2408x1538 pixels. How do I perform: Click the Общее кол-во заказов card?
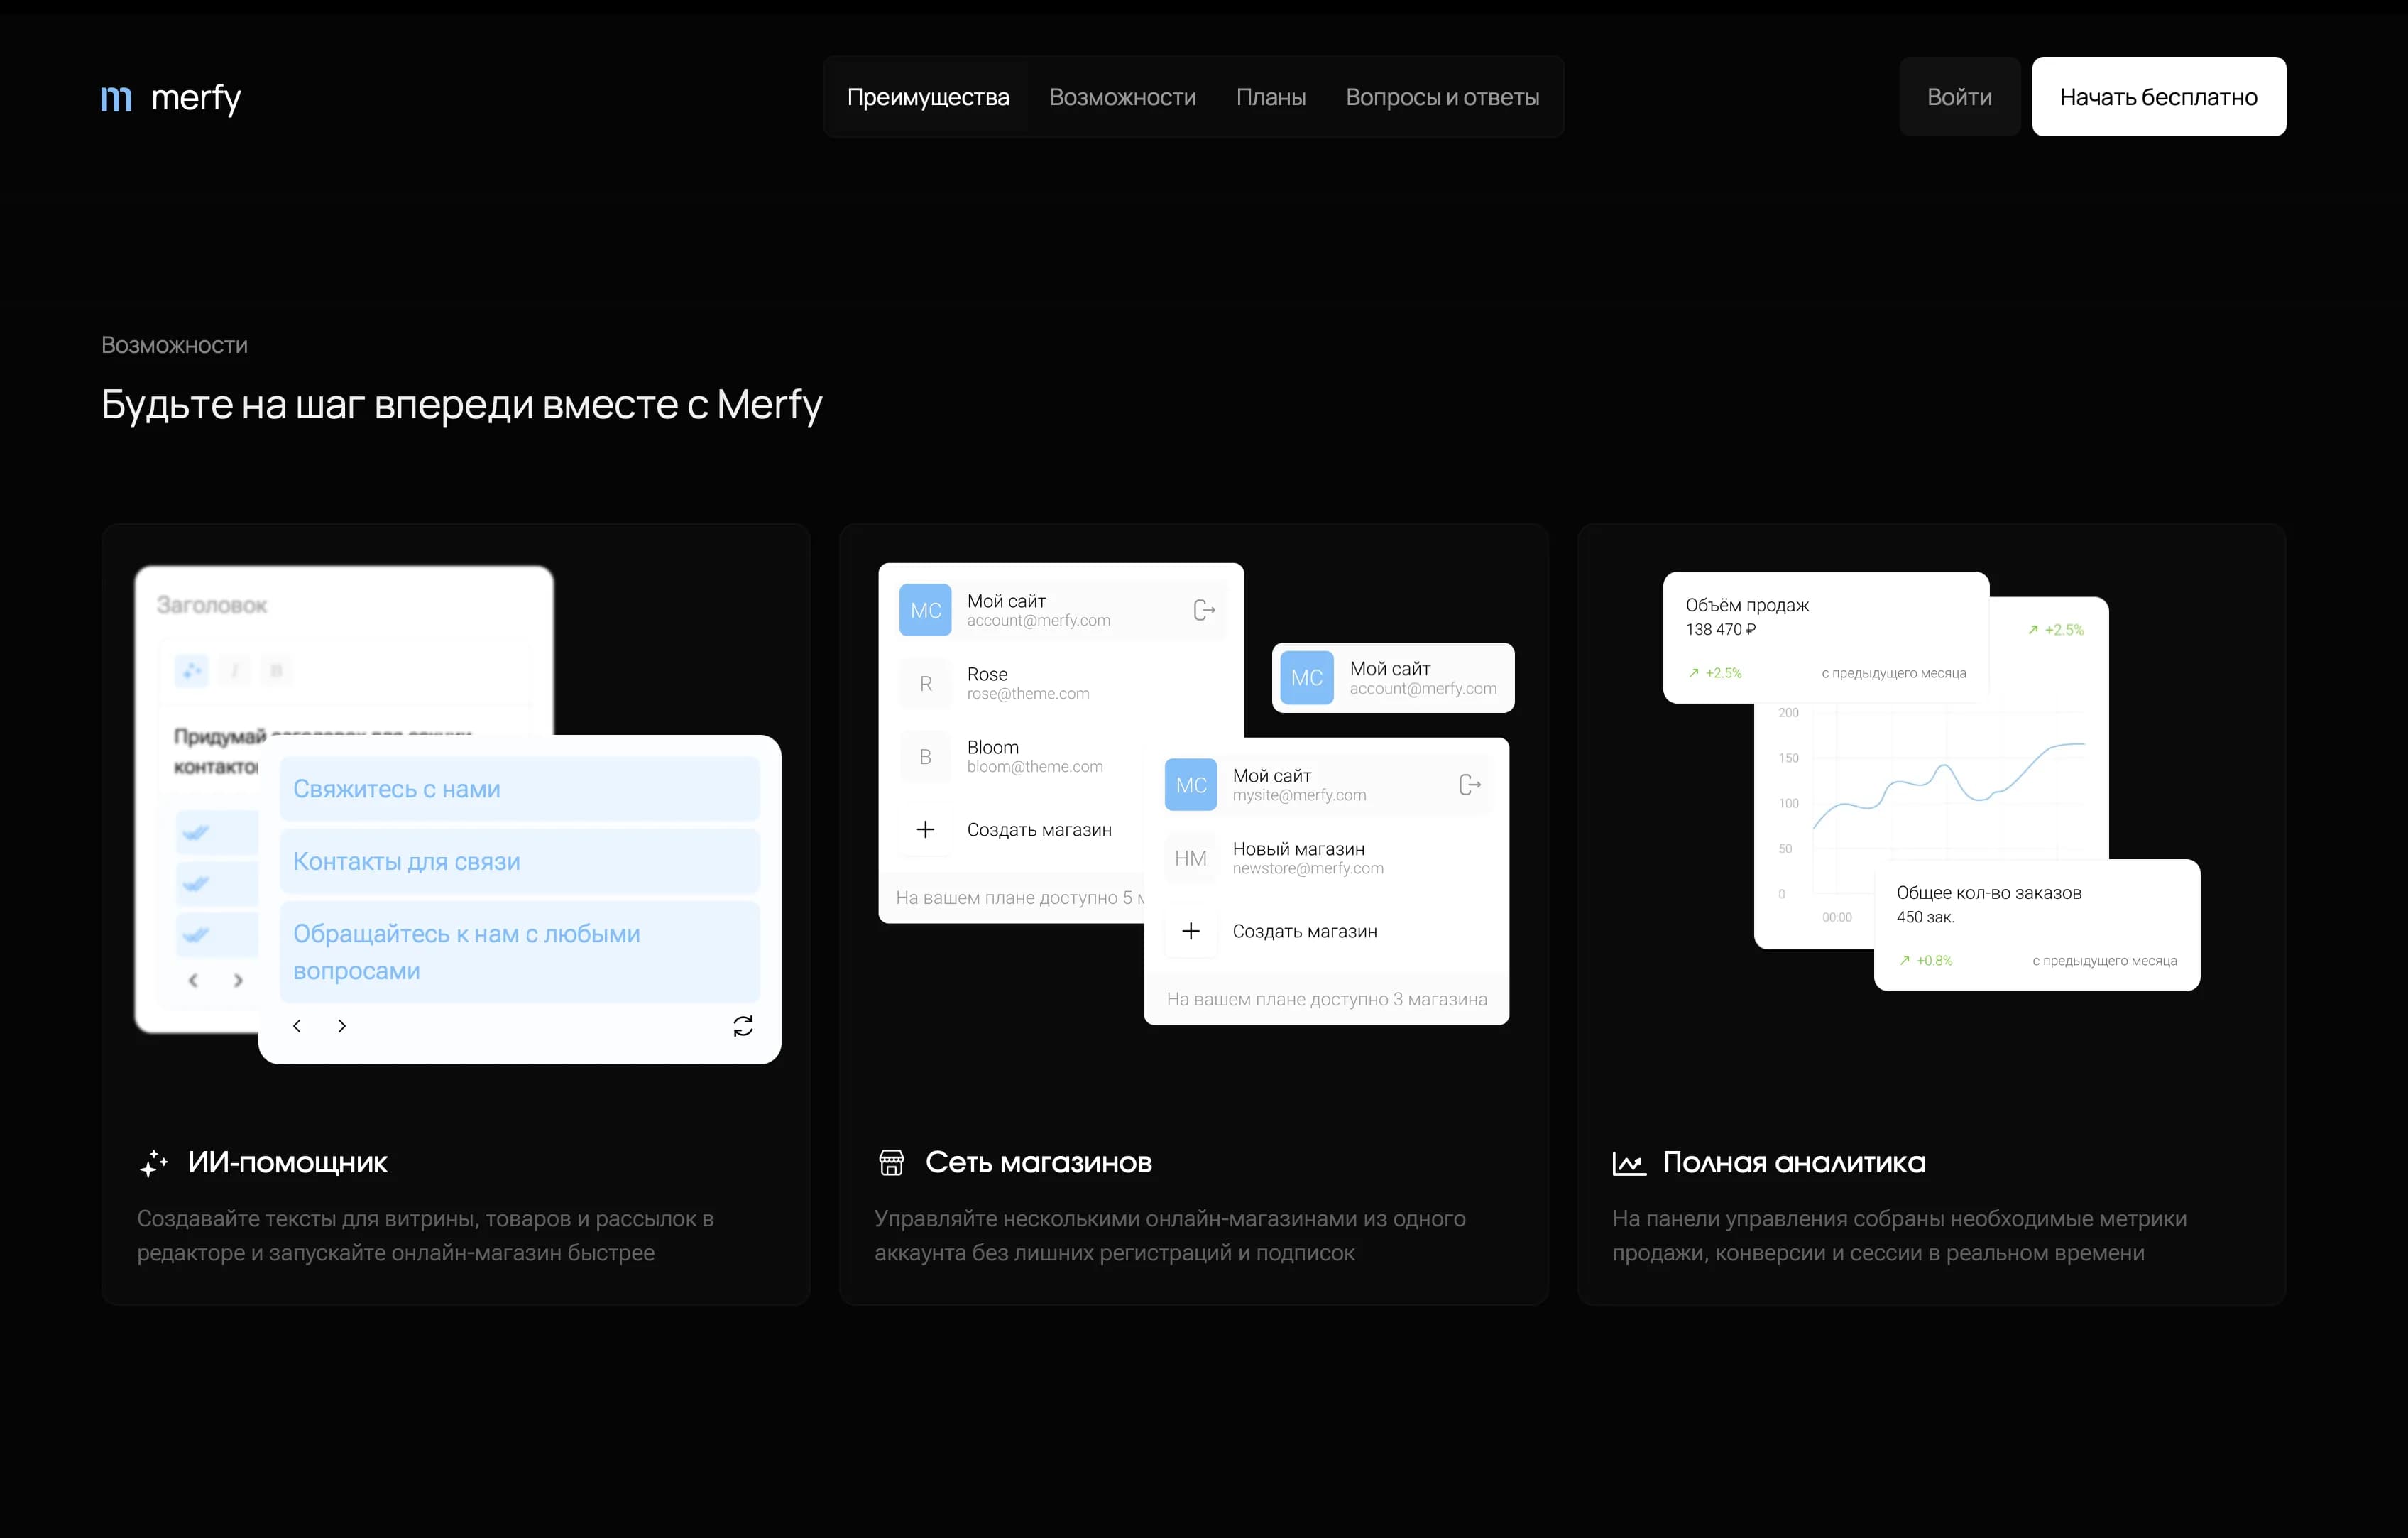click(x=2037, y=925)
